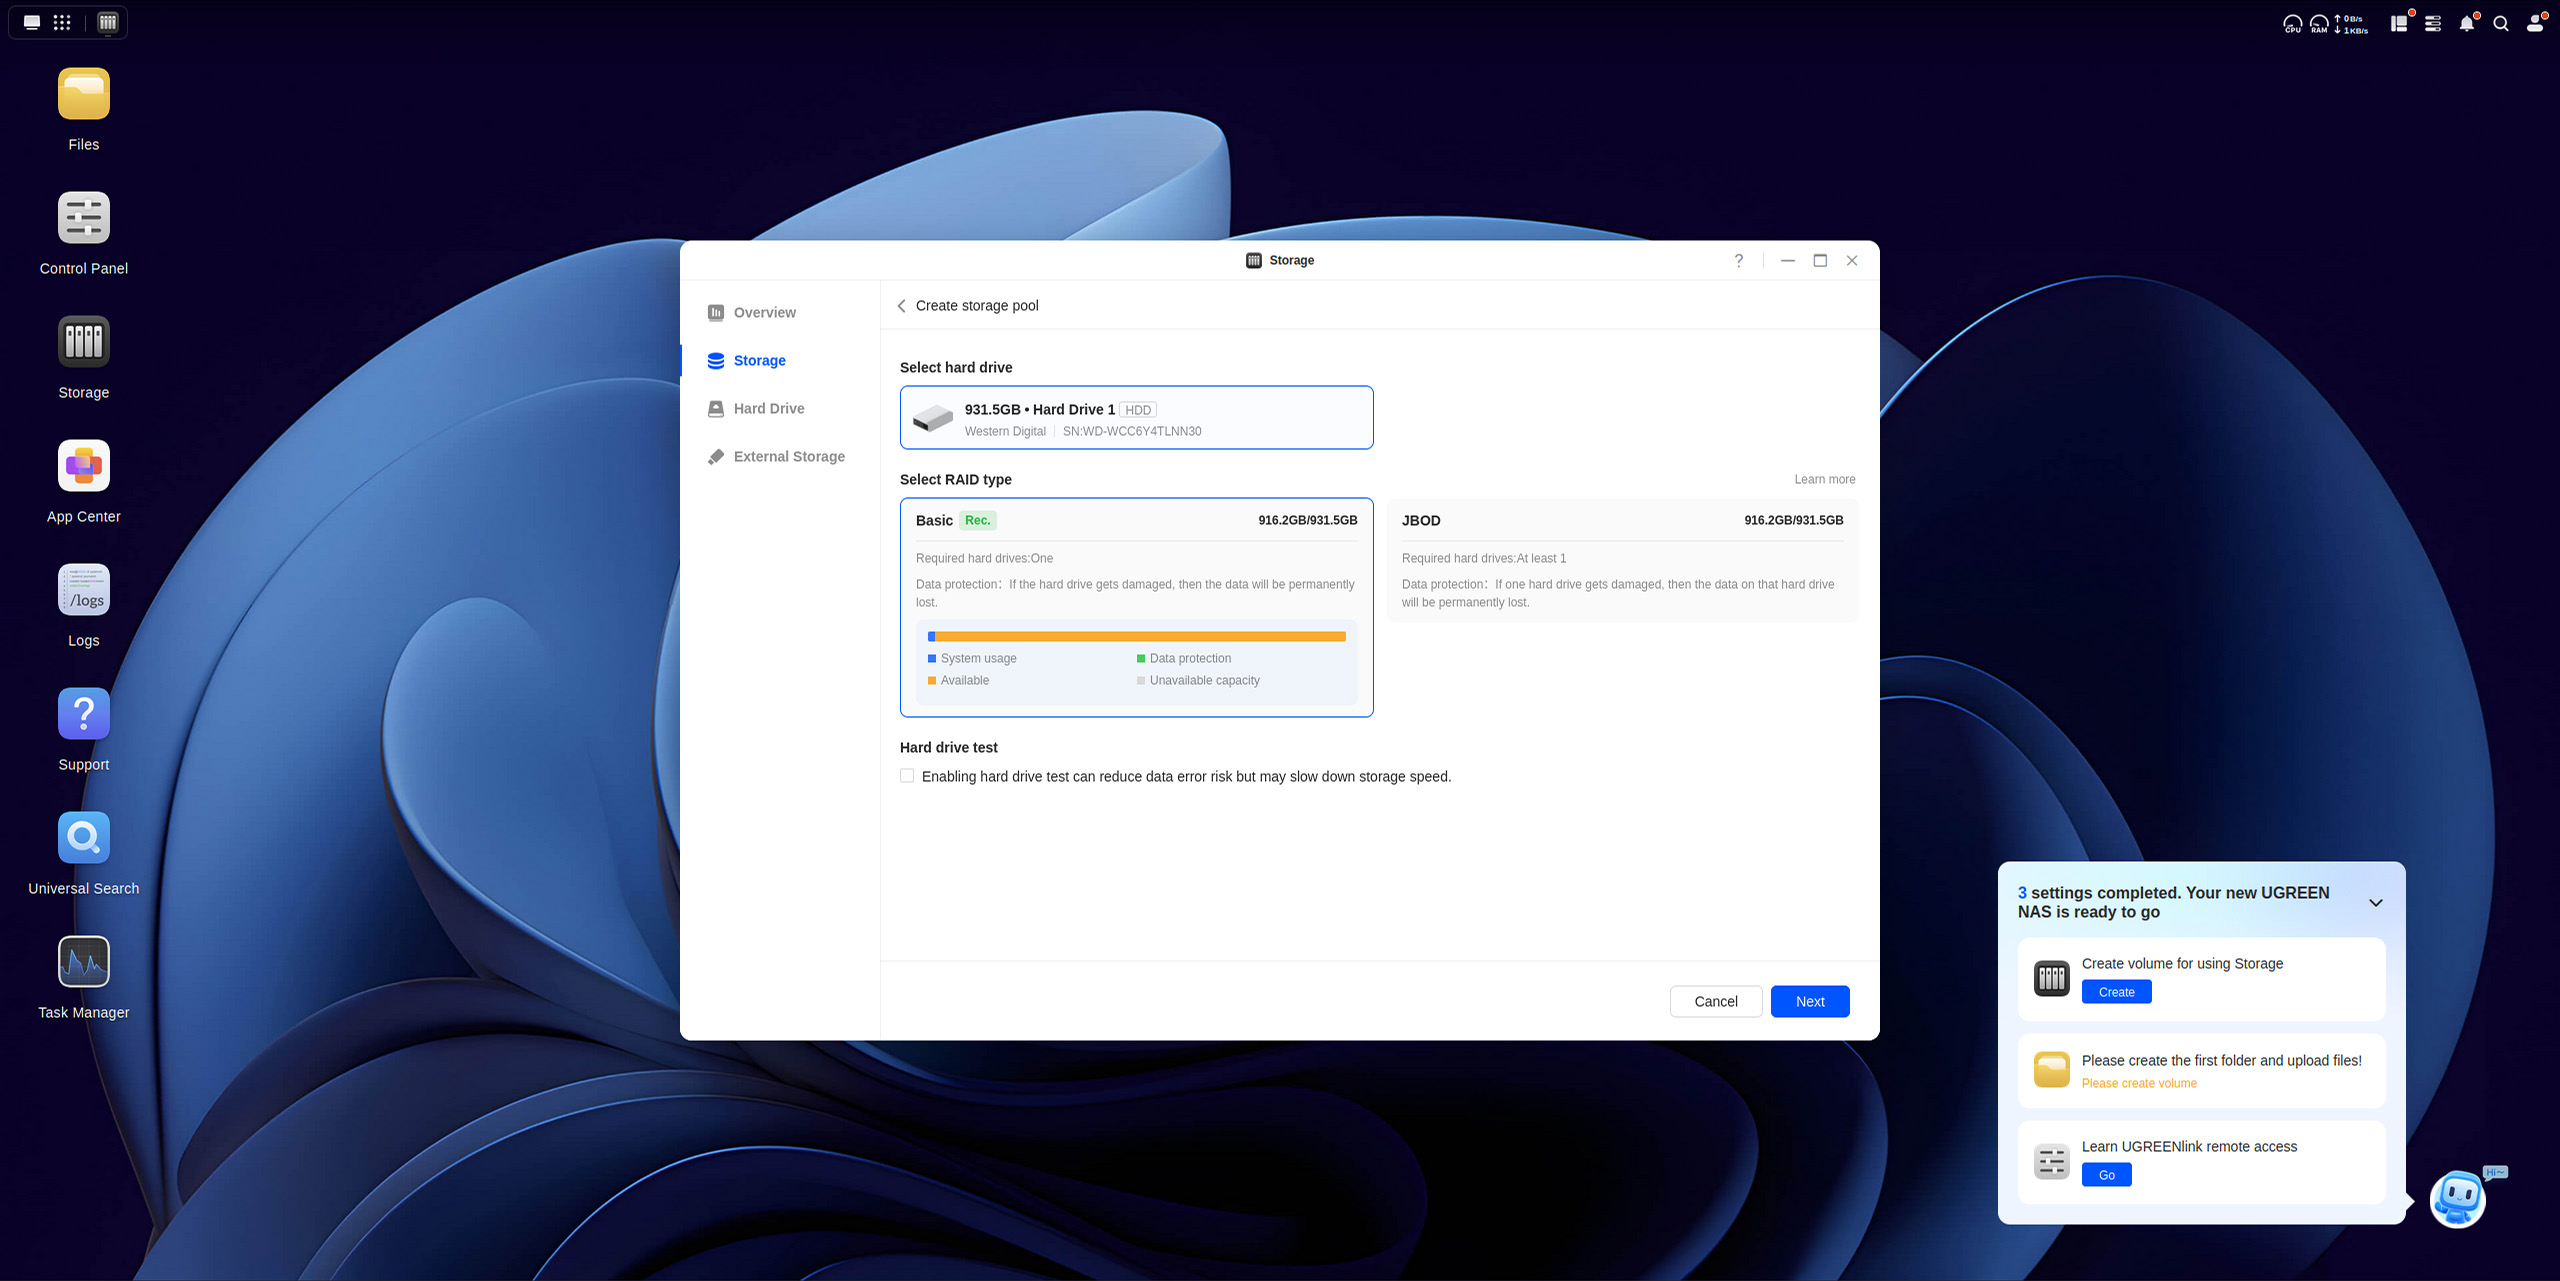Open Universal Search from the desktop

pyautogui.click(x=83, y=837)
